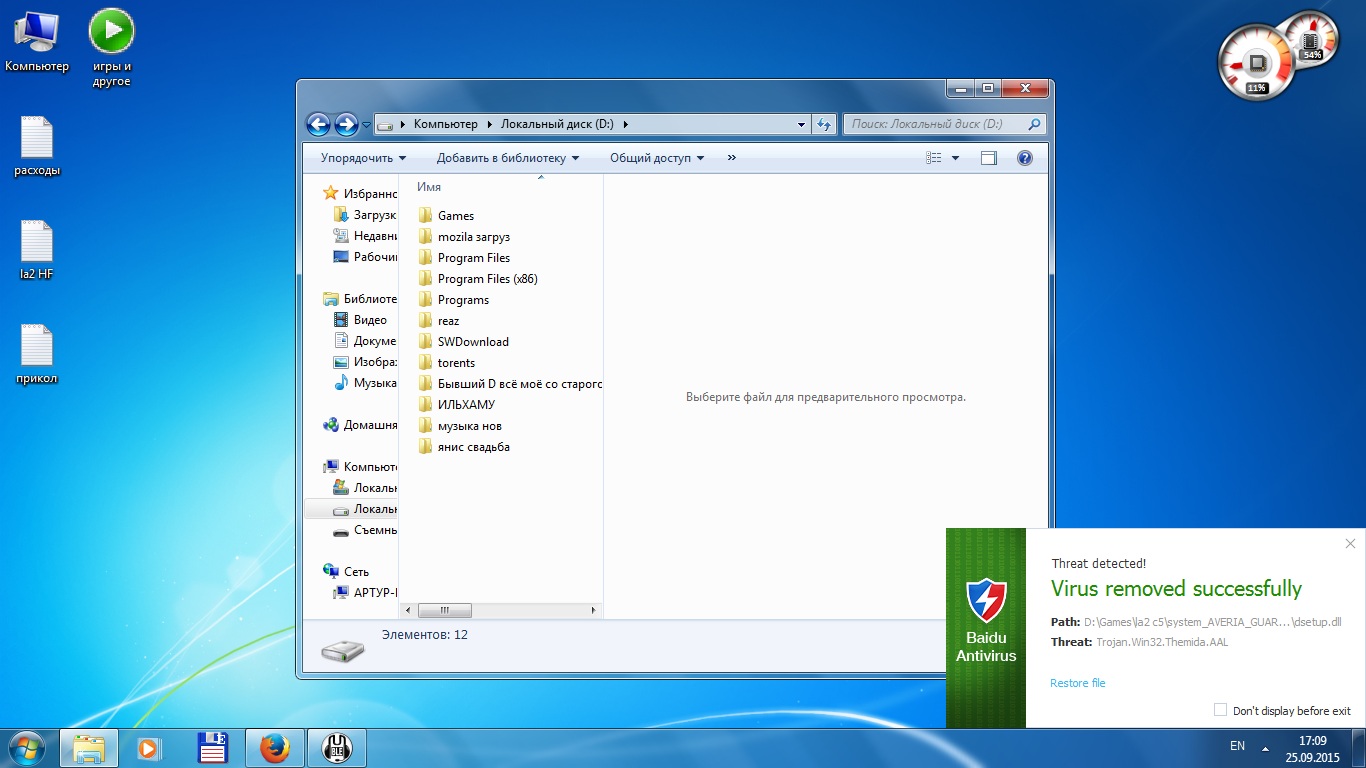Click the refresh icon beside address bar

click(x=824, y=125)
